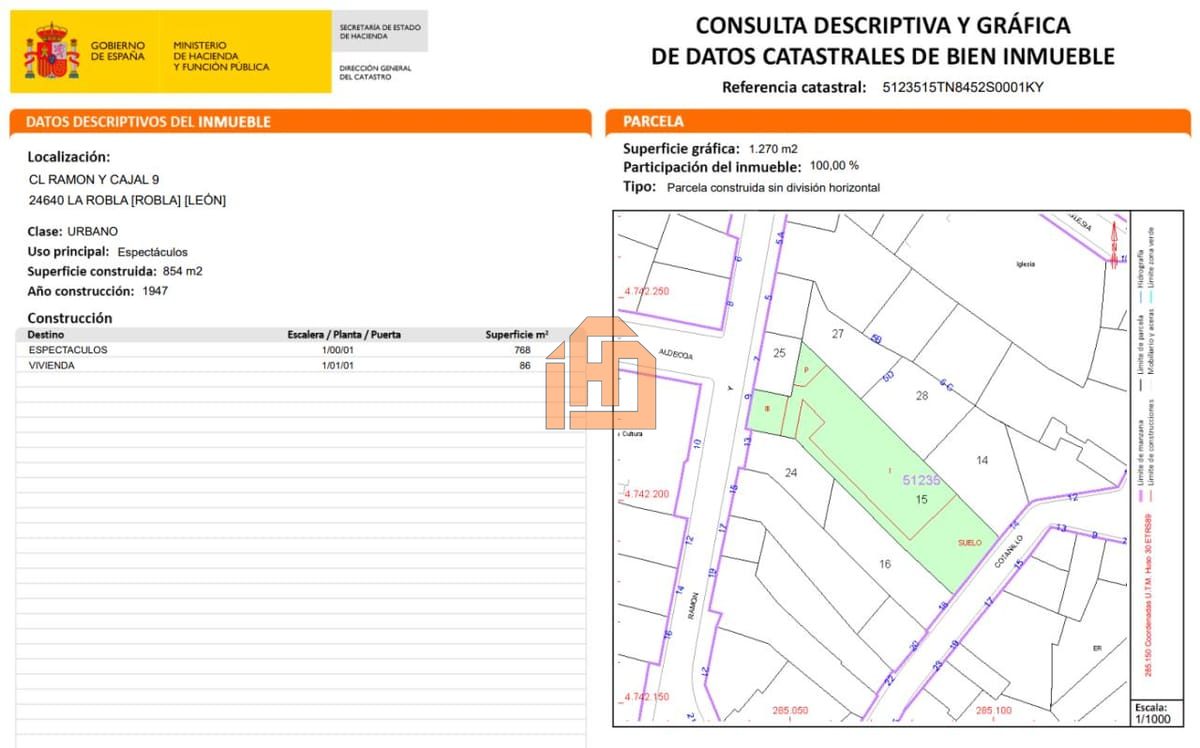Click the red 'SUELO' label on map
The image size is (1200, 748).
click(x=970, y=542)
